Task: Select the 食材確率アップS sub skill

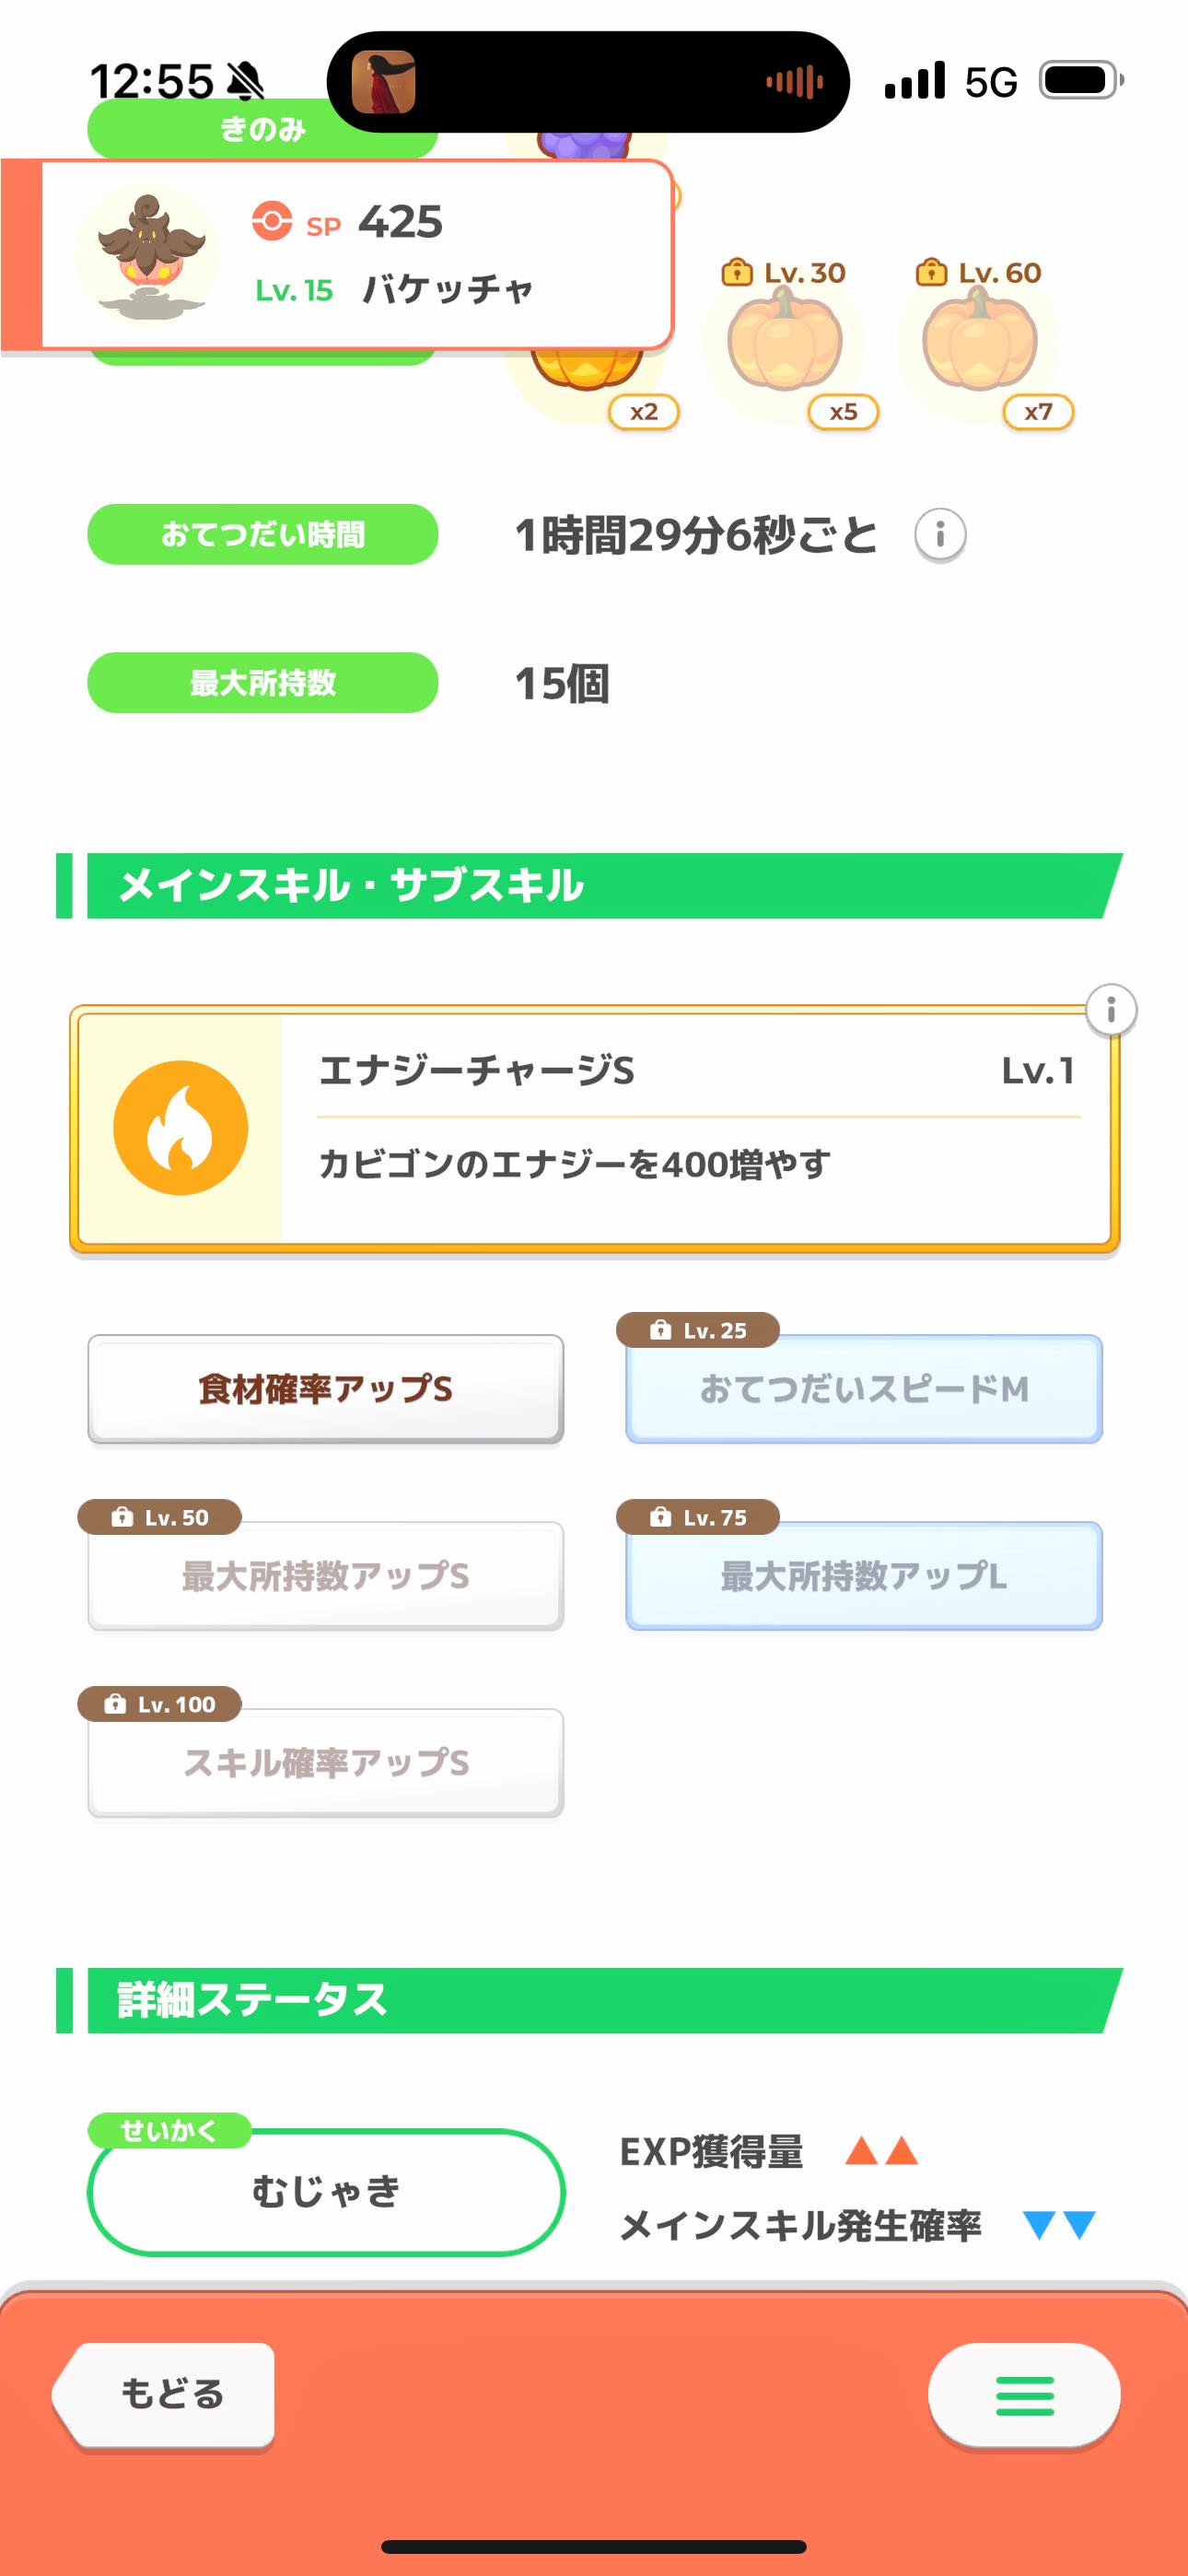Action: 326,1389
